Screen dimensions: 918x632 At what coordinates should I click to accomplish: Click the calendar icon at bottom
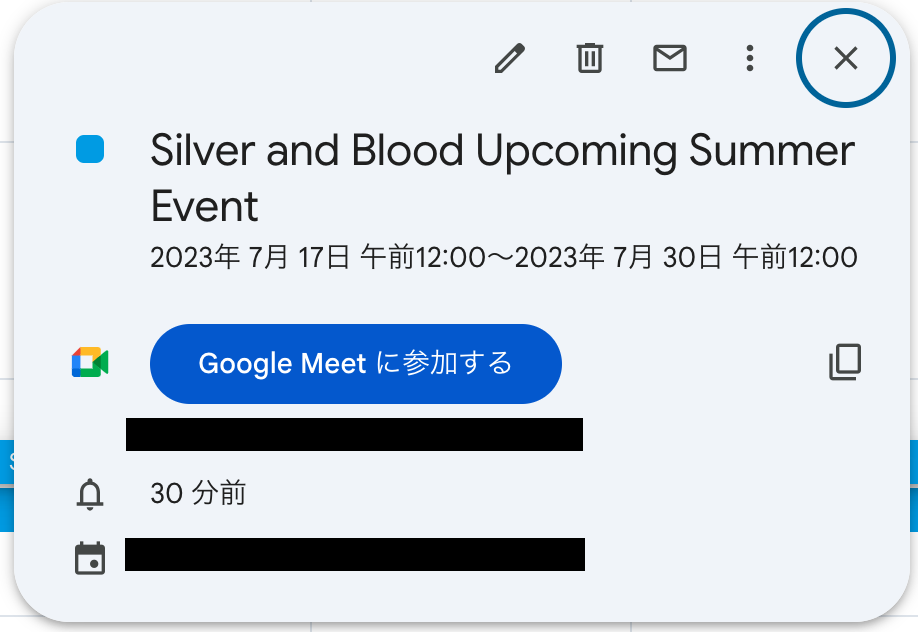coord(90,558)
